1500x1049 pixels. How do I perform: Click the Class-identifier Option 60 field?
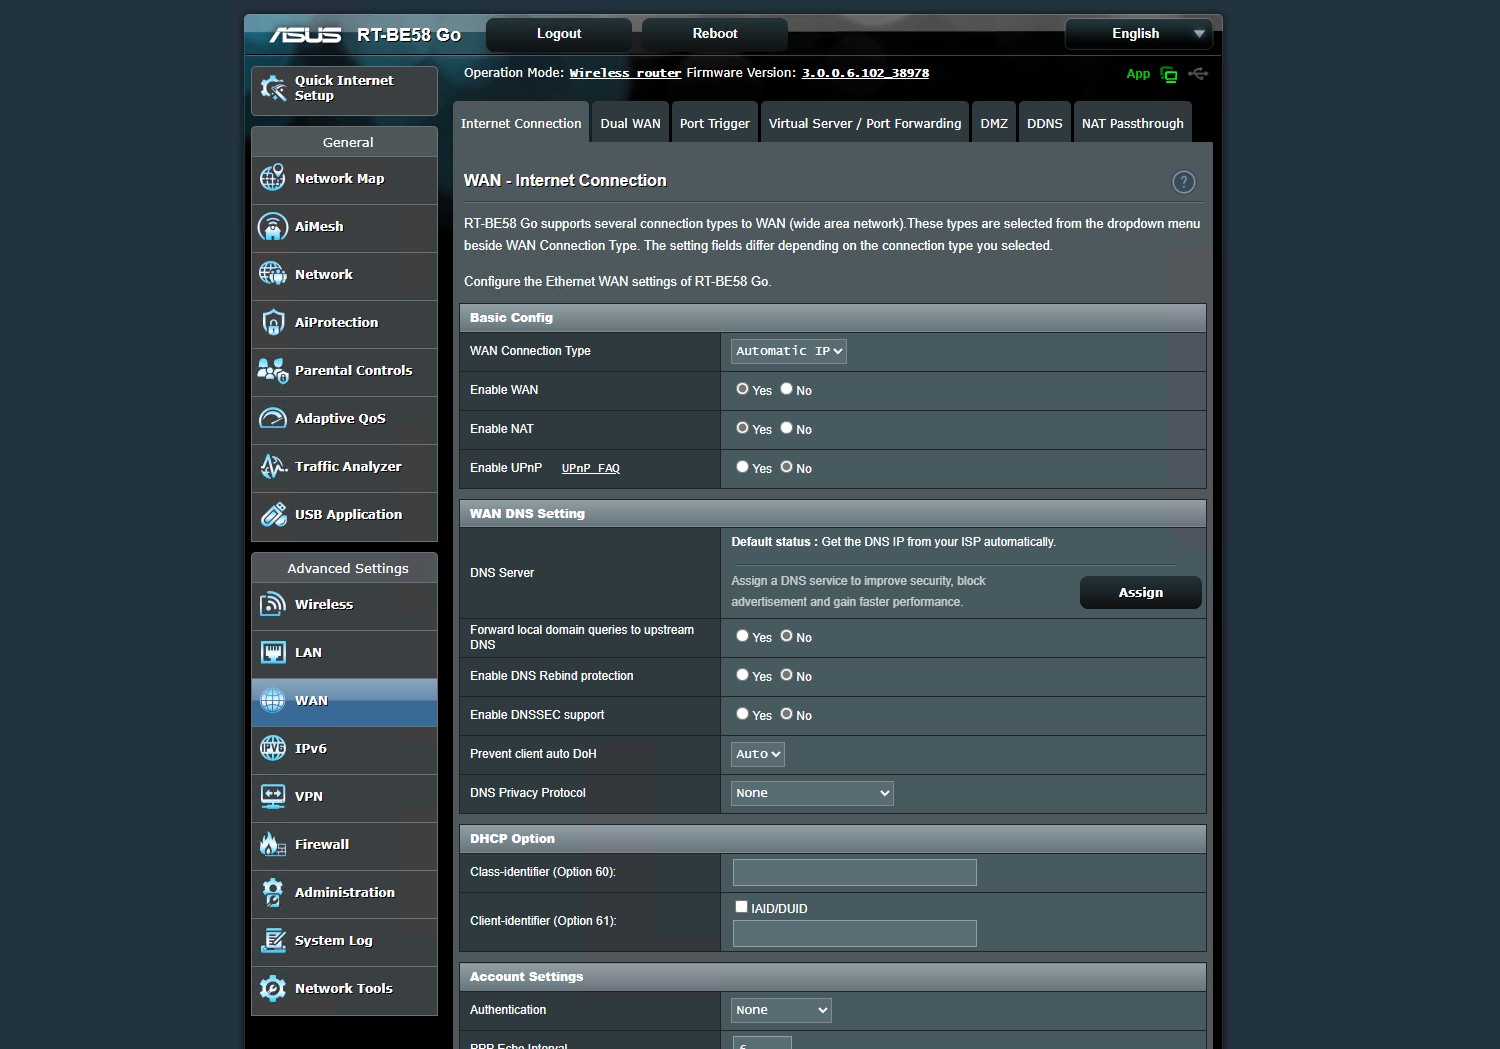coord(854,872)
